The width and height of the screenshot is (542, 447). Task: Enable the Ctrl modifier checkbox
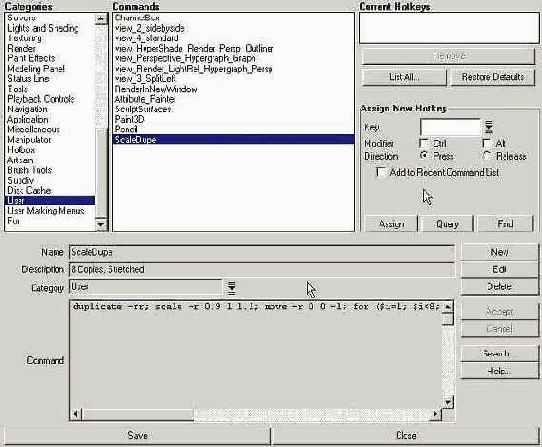point(423,143)
